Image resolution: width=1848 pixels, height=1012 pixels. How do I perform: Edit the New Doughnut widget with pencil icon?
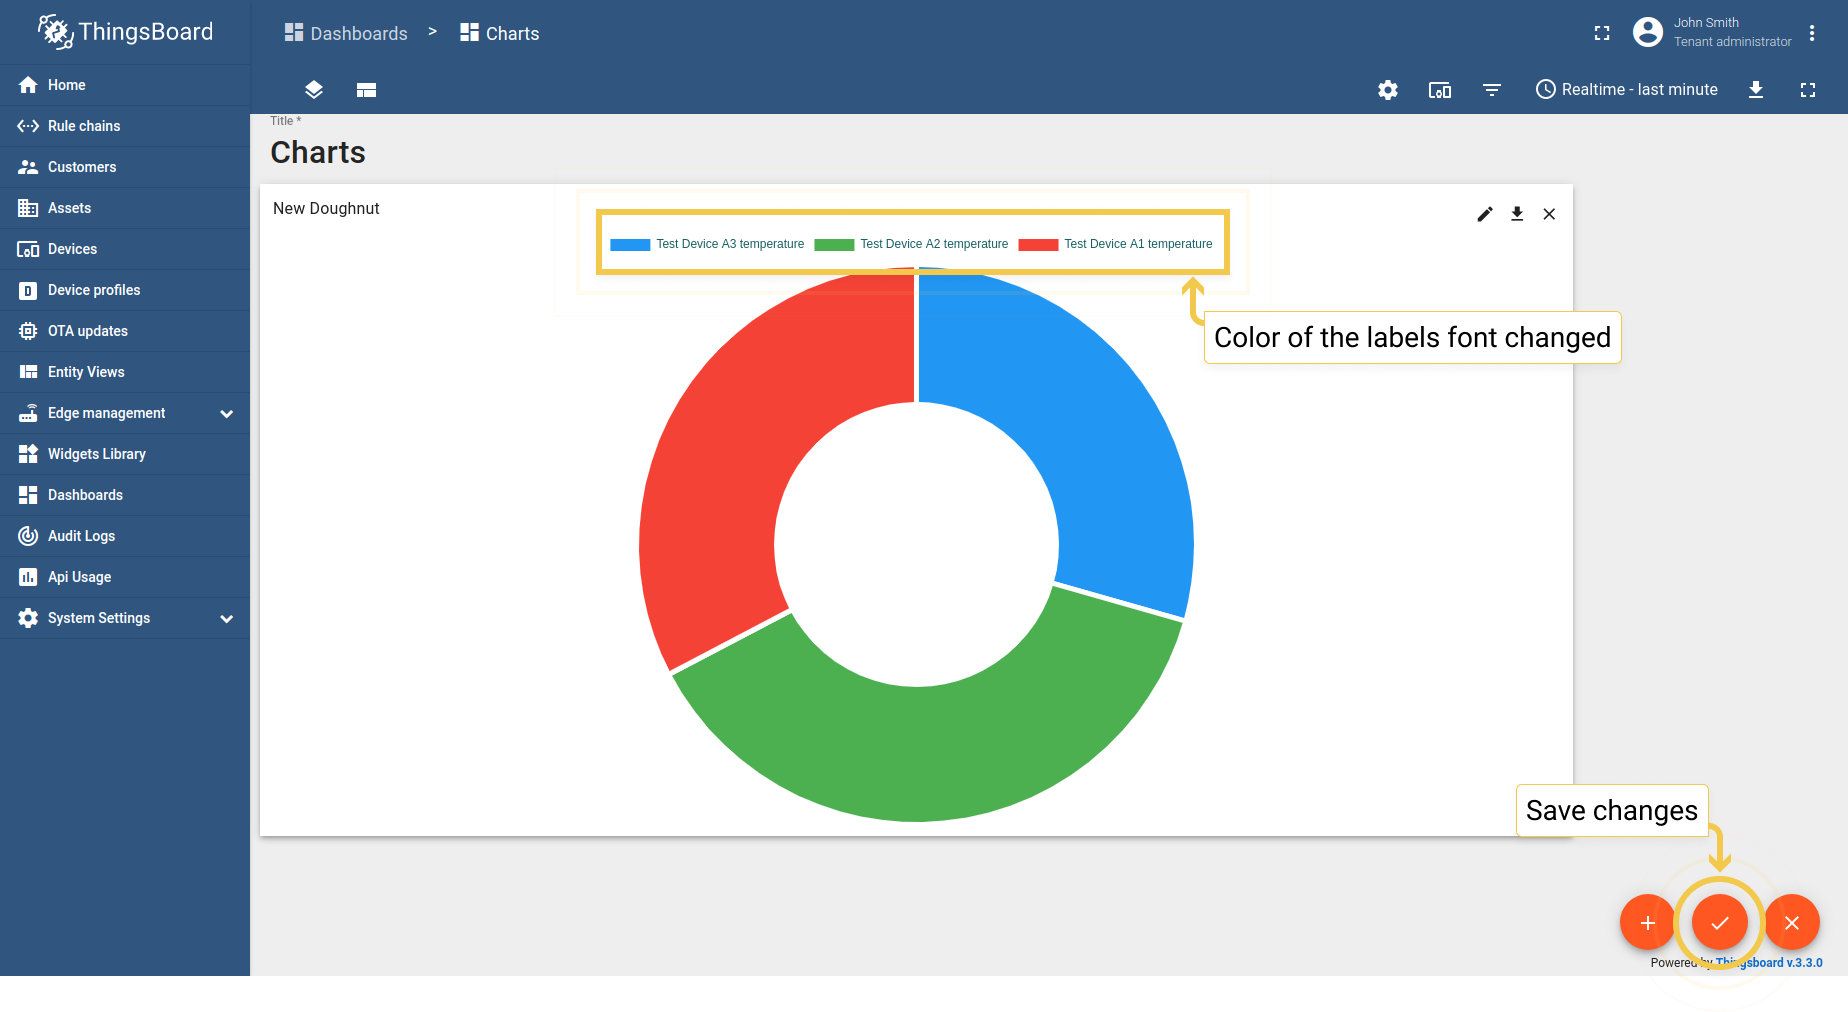(1485, 214)
